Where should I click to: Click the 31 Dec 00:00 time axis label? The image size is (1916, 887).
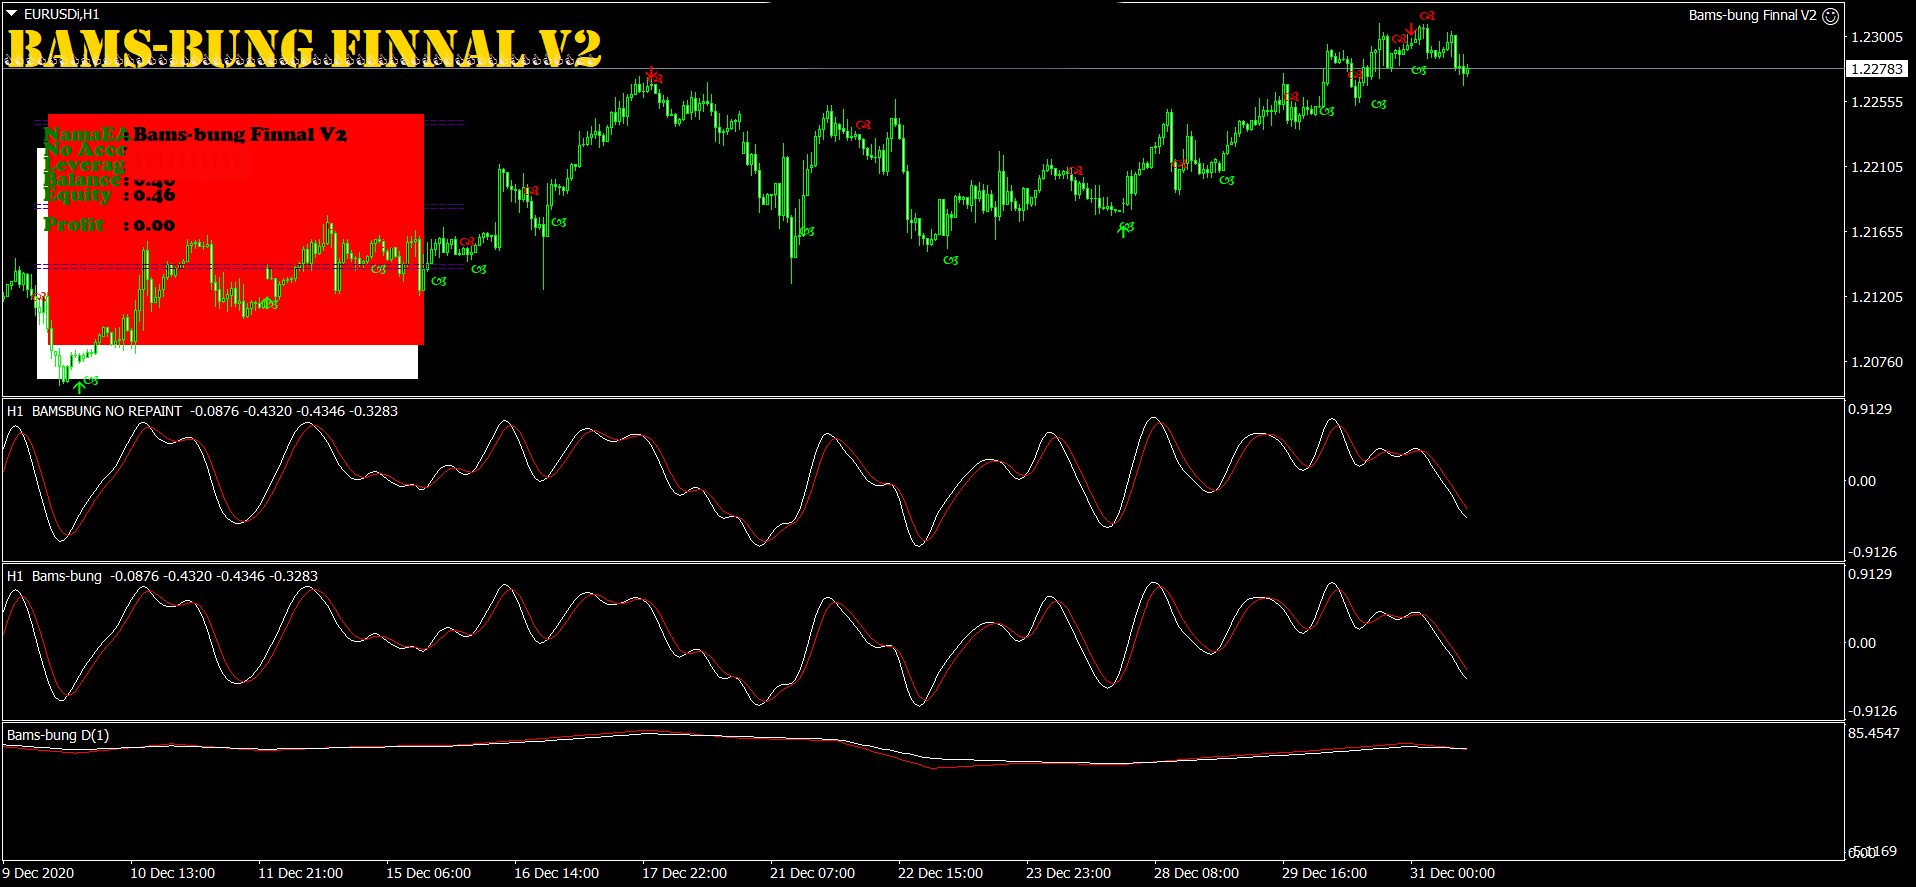[x=1452, y=873]
